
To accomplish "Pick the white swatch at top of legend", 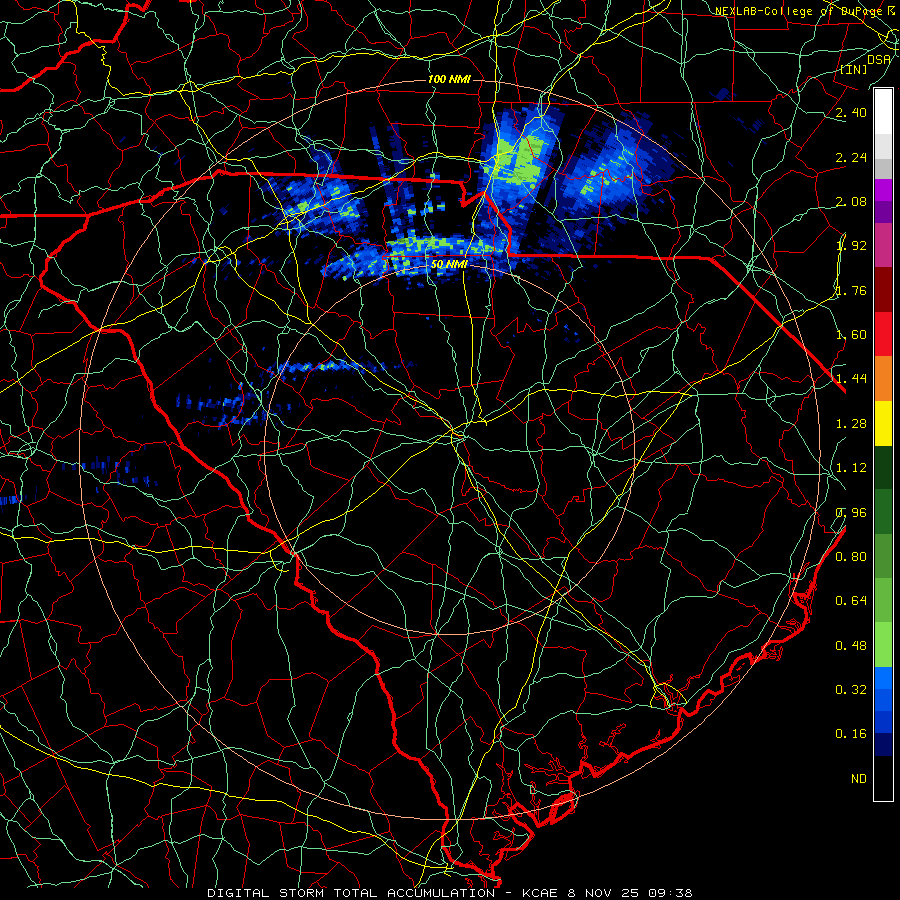I will [x=883, y=111].
